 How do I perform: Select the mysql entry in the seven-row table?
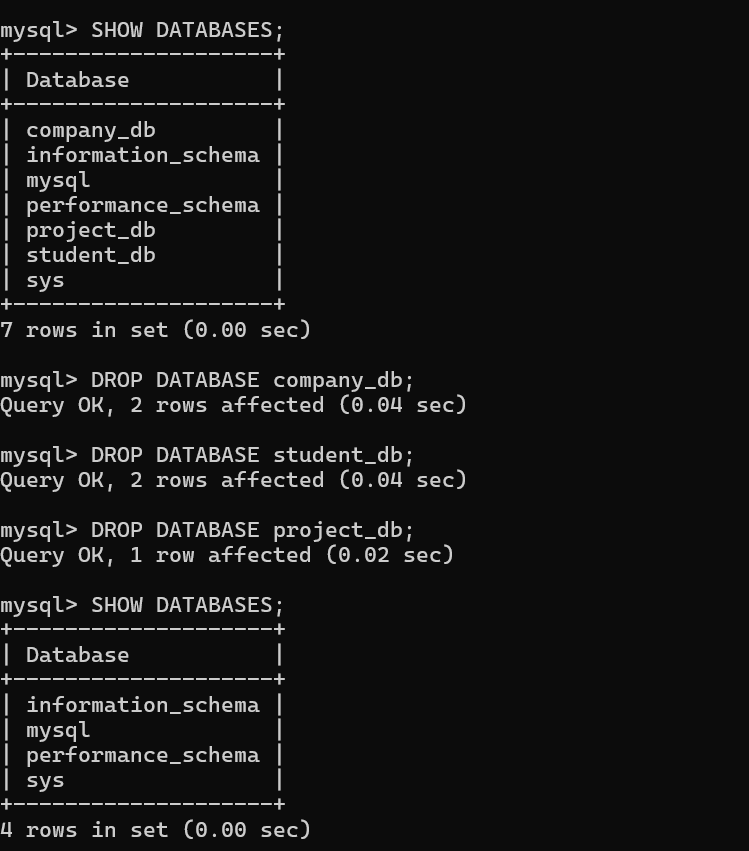58,180
